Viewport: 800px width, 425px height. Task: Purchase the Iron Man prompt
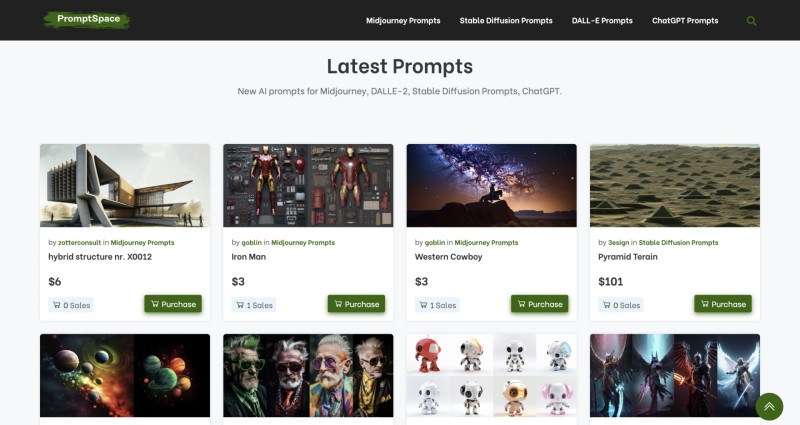[356, 304]
